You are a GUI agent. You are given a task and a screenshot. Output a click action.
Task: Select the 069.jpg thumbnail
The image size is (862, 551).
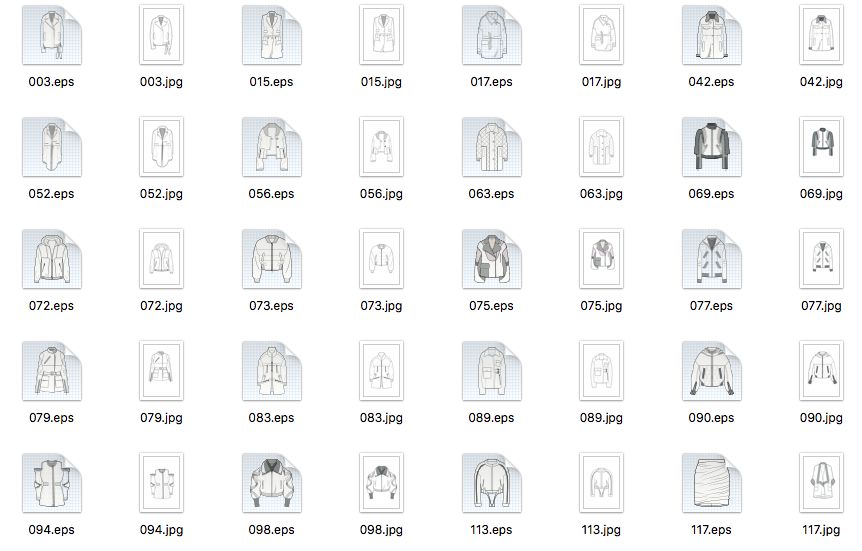click(821, 147)
